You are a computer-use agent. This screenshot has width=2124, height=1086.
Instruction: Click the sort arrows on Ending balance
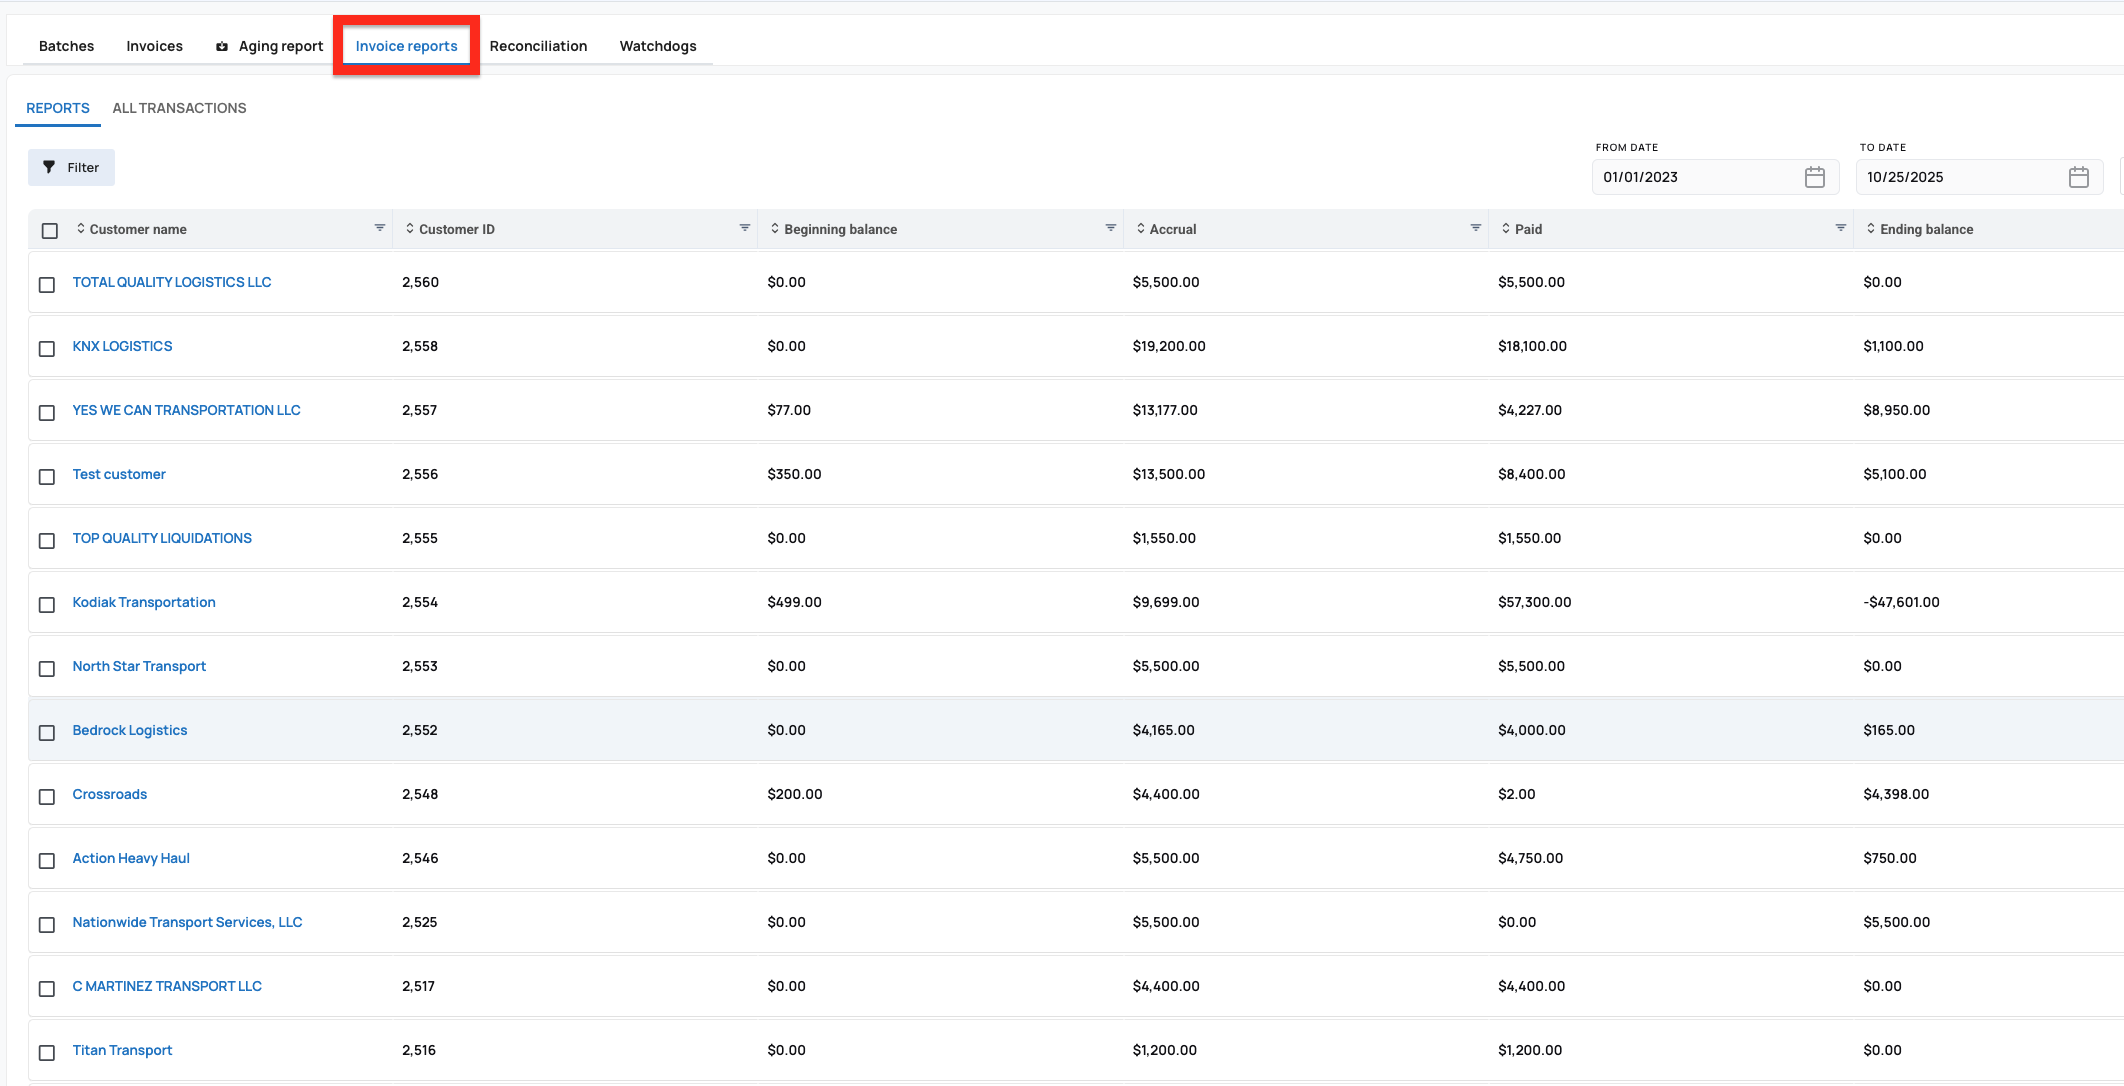coord(1871,228)
